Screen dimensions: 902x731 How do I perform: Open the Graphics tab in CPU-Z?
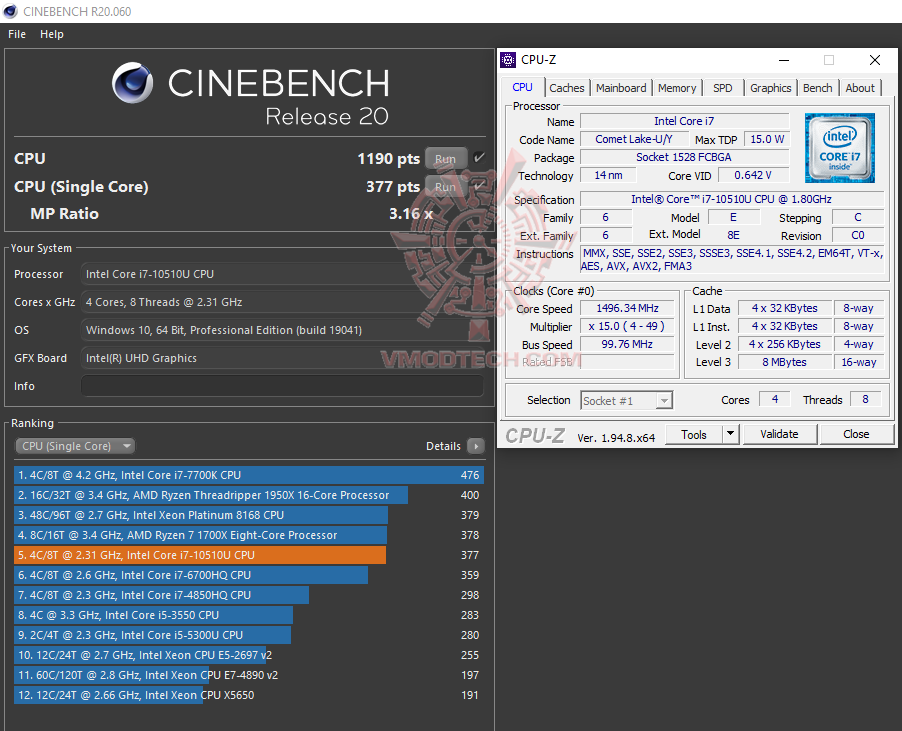770,88
